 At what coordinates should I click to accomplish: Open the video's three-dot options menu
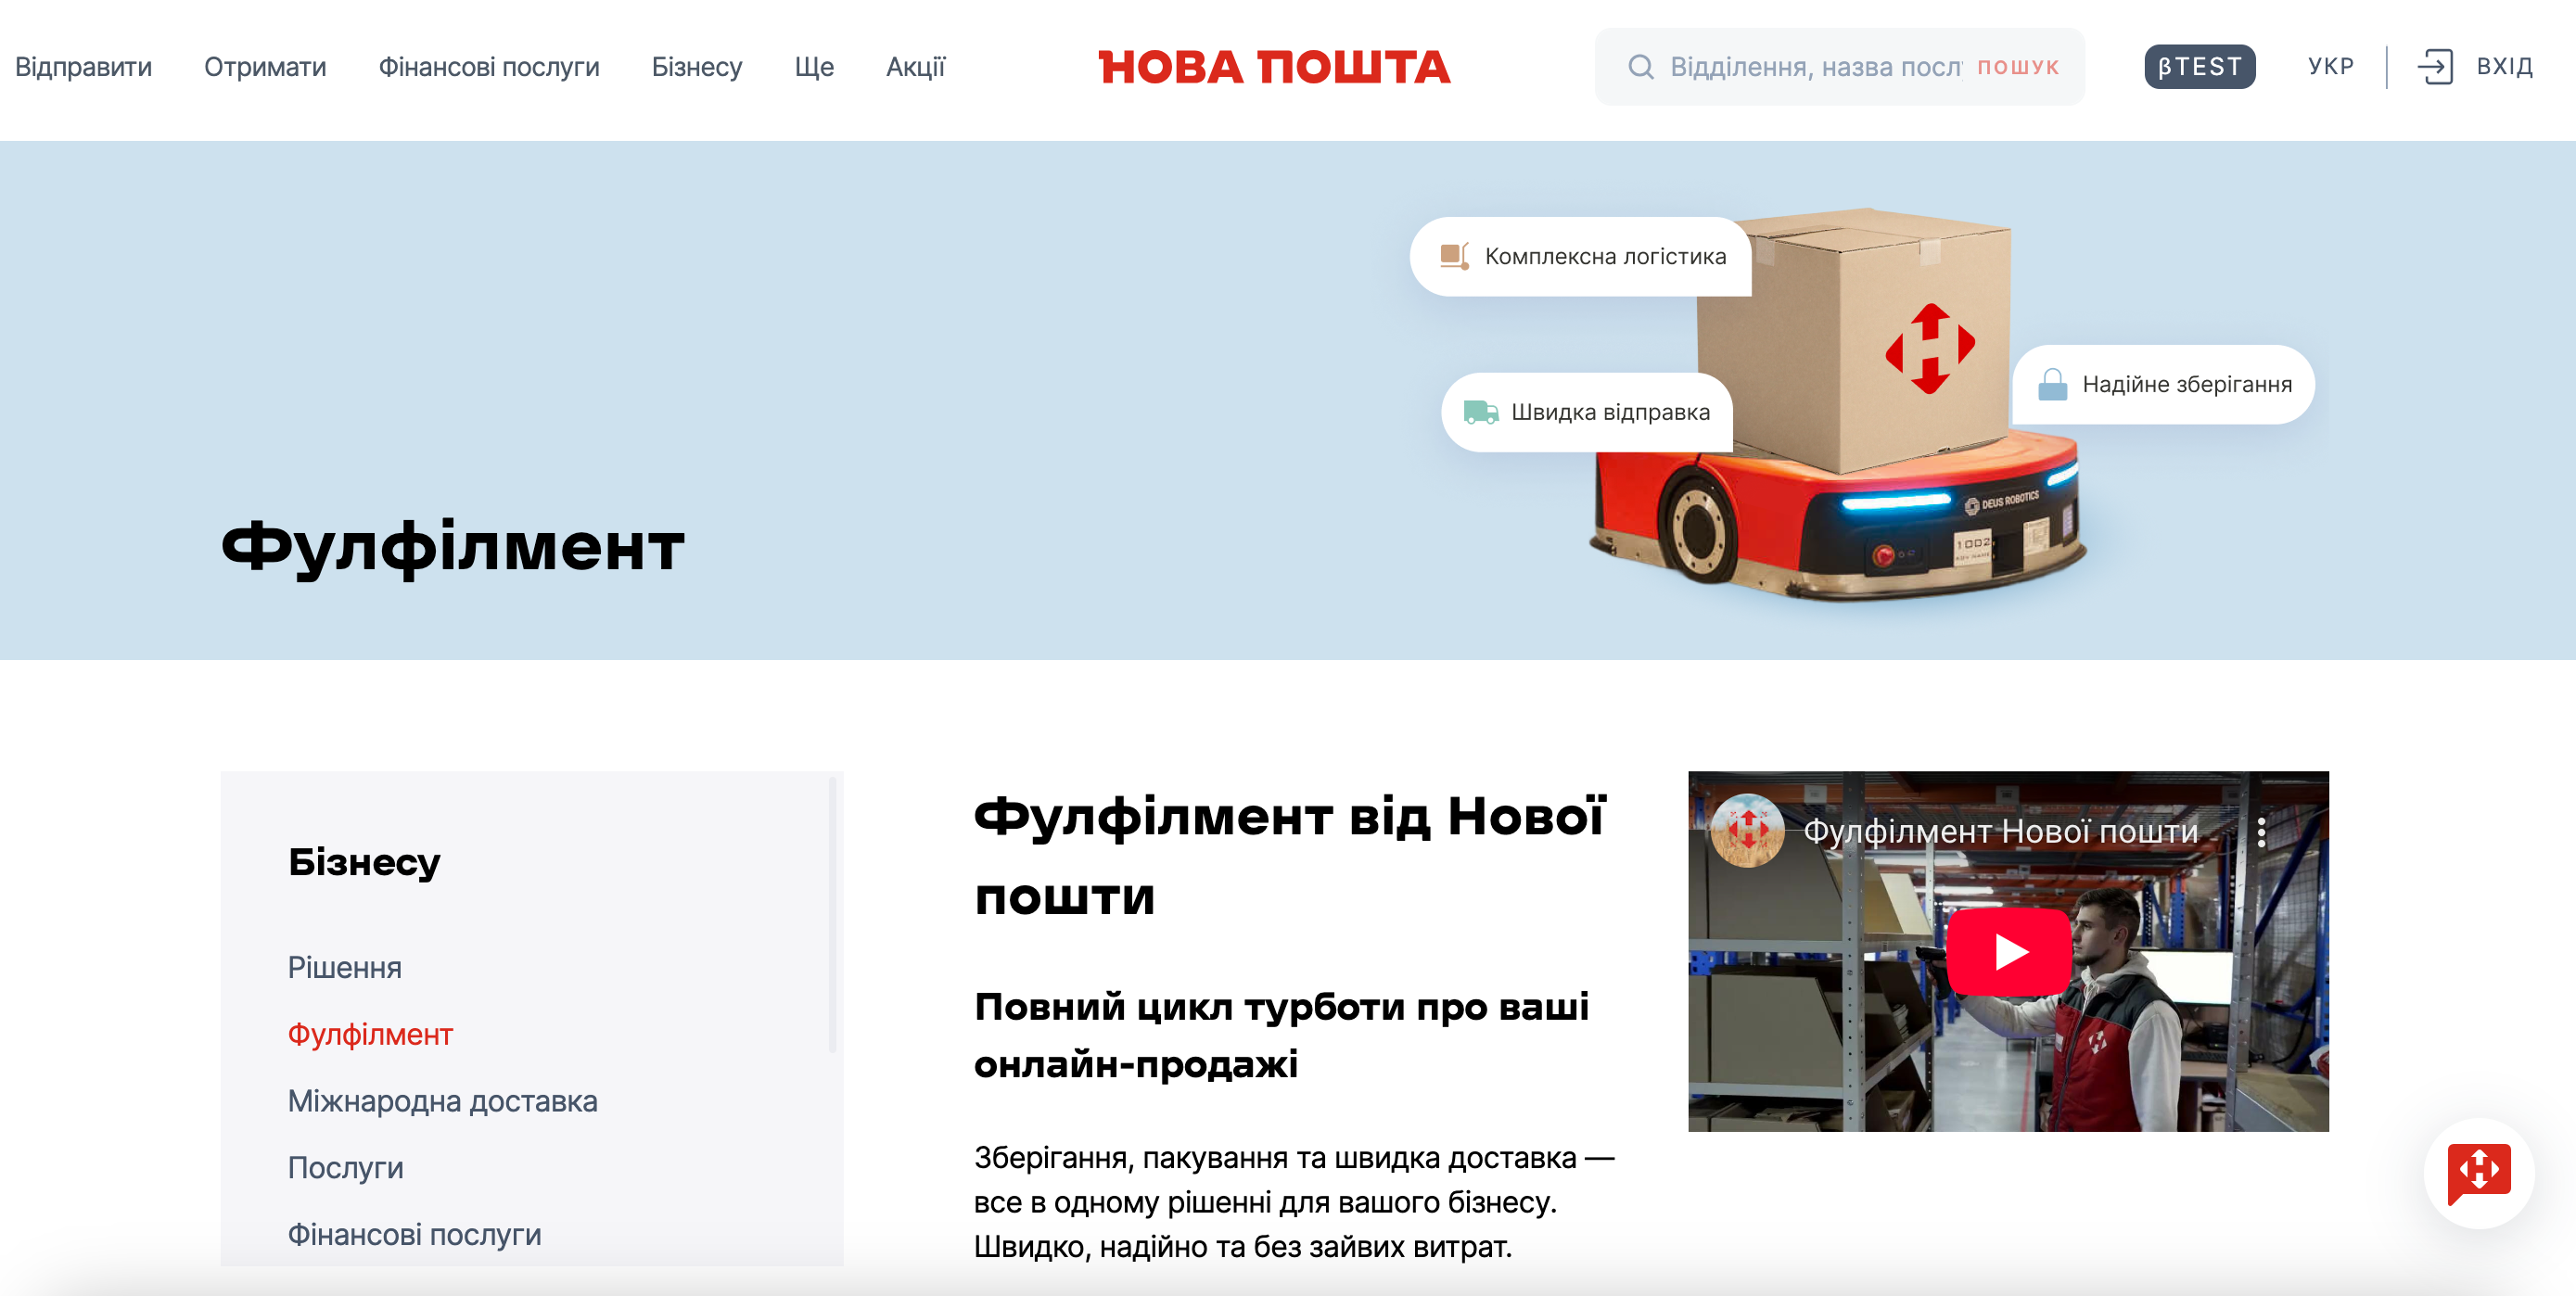(2261, 832)
